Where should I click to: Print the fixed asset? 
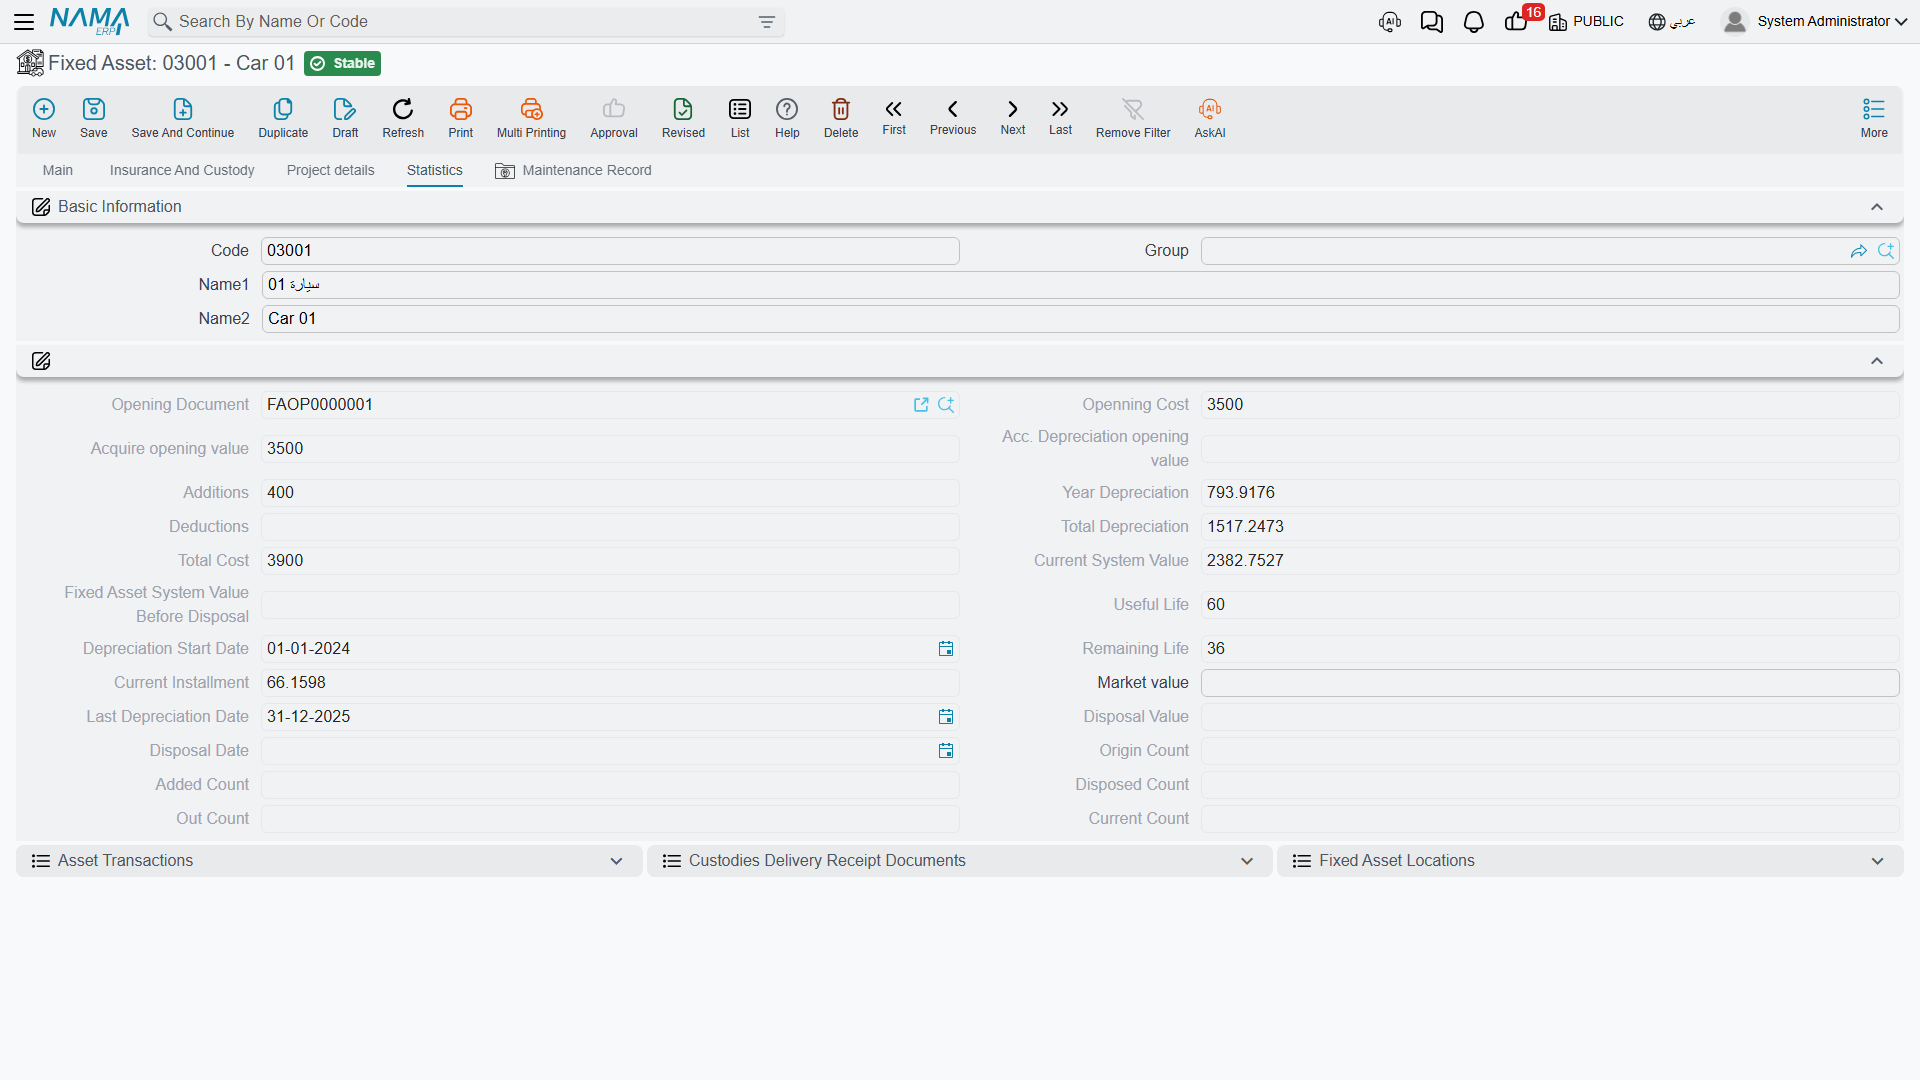461,118
